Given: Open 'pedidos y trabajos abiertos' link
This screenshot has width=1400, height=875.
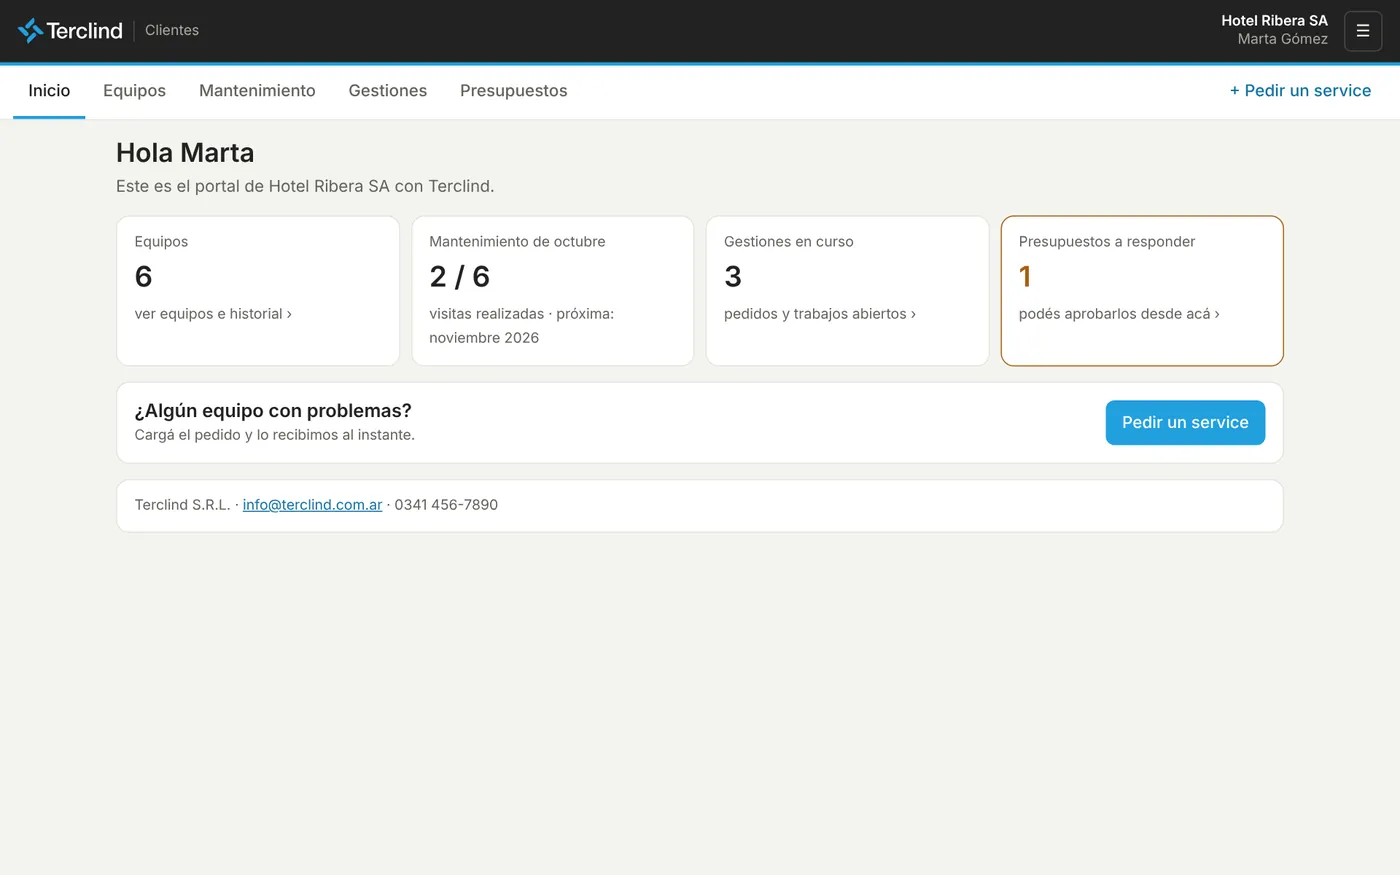Looking at the screenshot, I should [x=820, y=314].
